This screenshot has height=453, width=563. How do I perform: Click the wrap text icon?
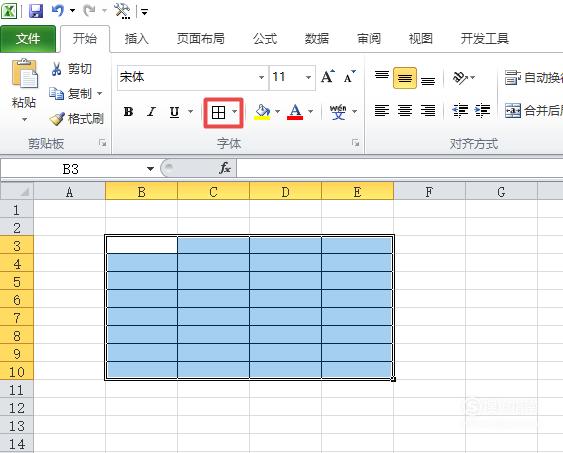click(513, 77)
